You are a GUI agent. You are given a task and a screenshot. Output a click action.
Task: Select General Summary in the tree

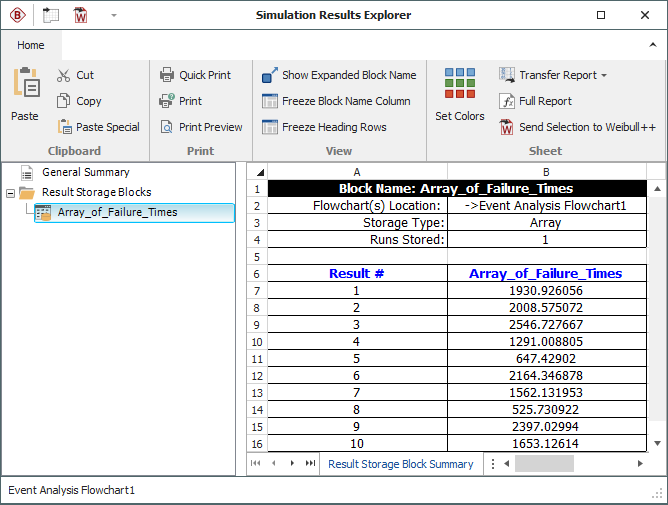click(85, 172)
